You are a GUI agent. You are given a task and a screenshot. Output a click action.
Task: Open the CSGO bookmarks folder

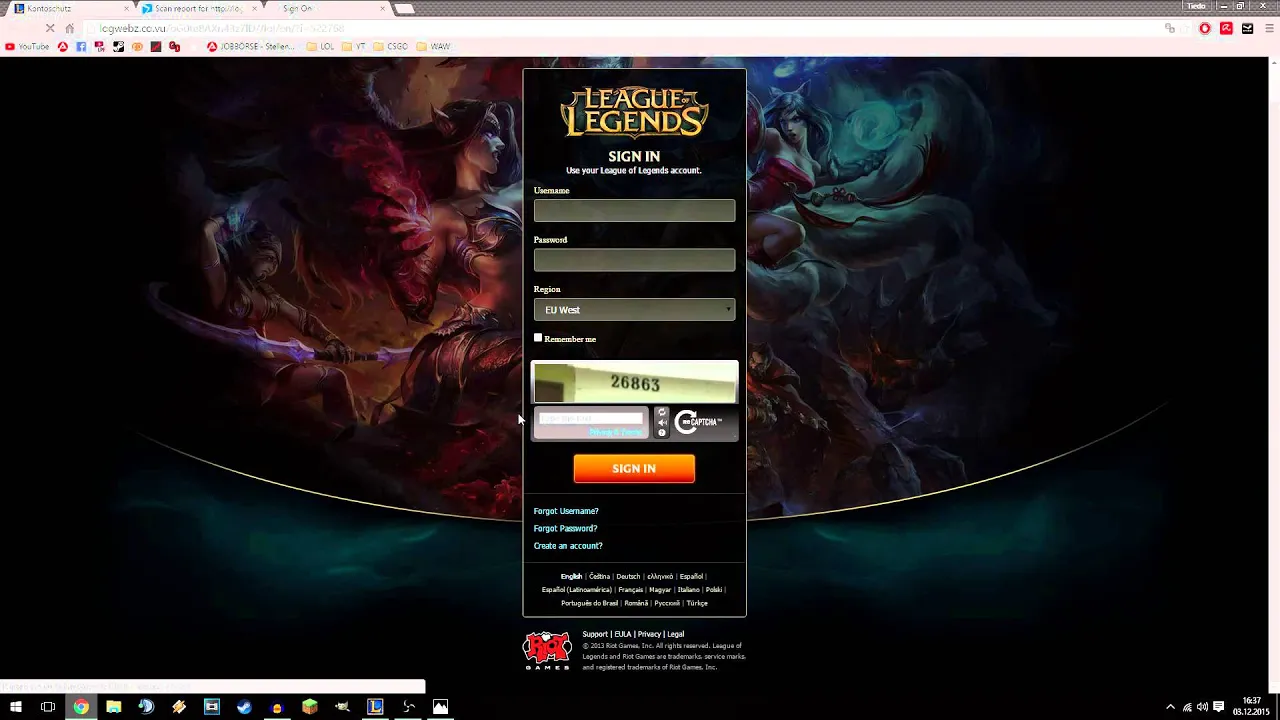coord(390,46)
